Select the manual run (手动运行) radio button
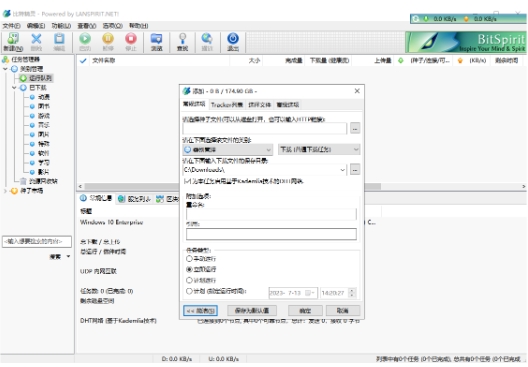 pos(189,259)
